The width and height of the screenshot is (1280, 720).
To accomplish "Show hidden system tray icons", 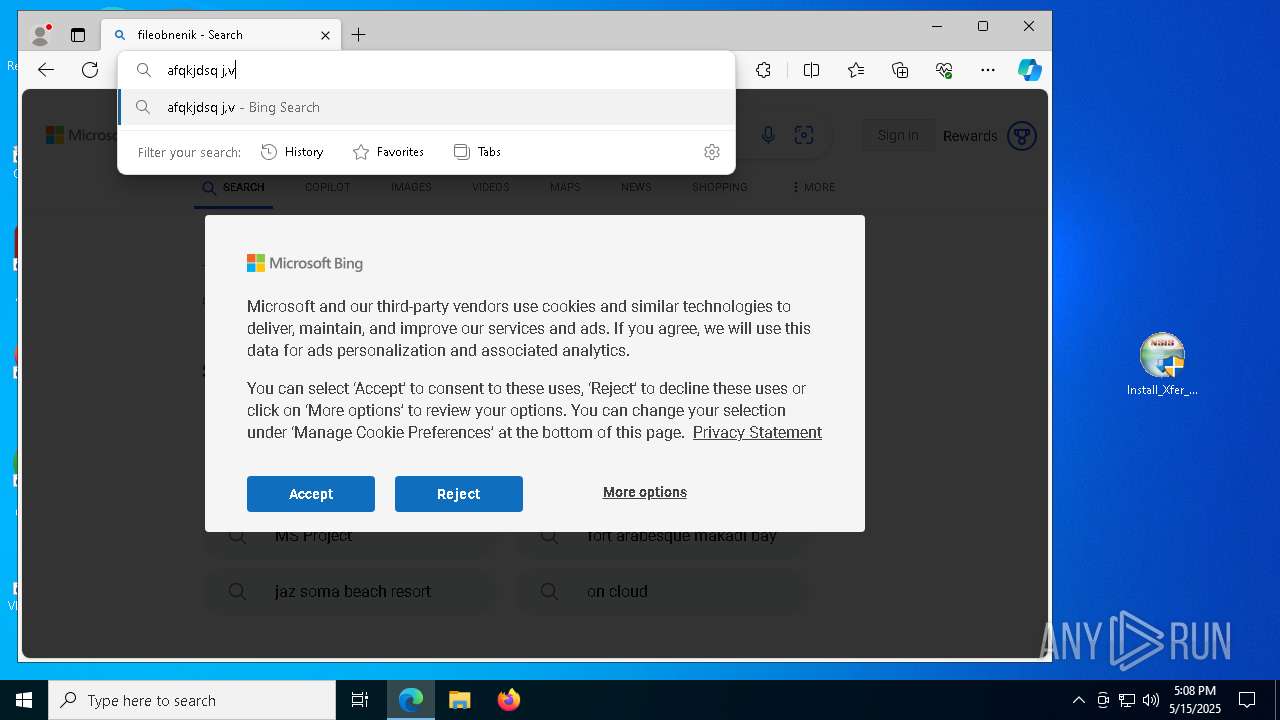I will pyautogui.click(x=1078, y=700).
